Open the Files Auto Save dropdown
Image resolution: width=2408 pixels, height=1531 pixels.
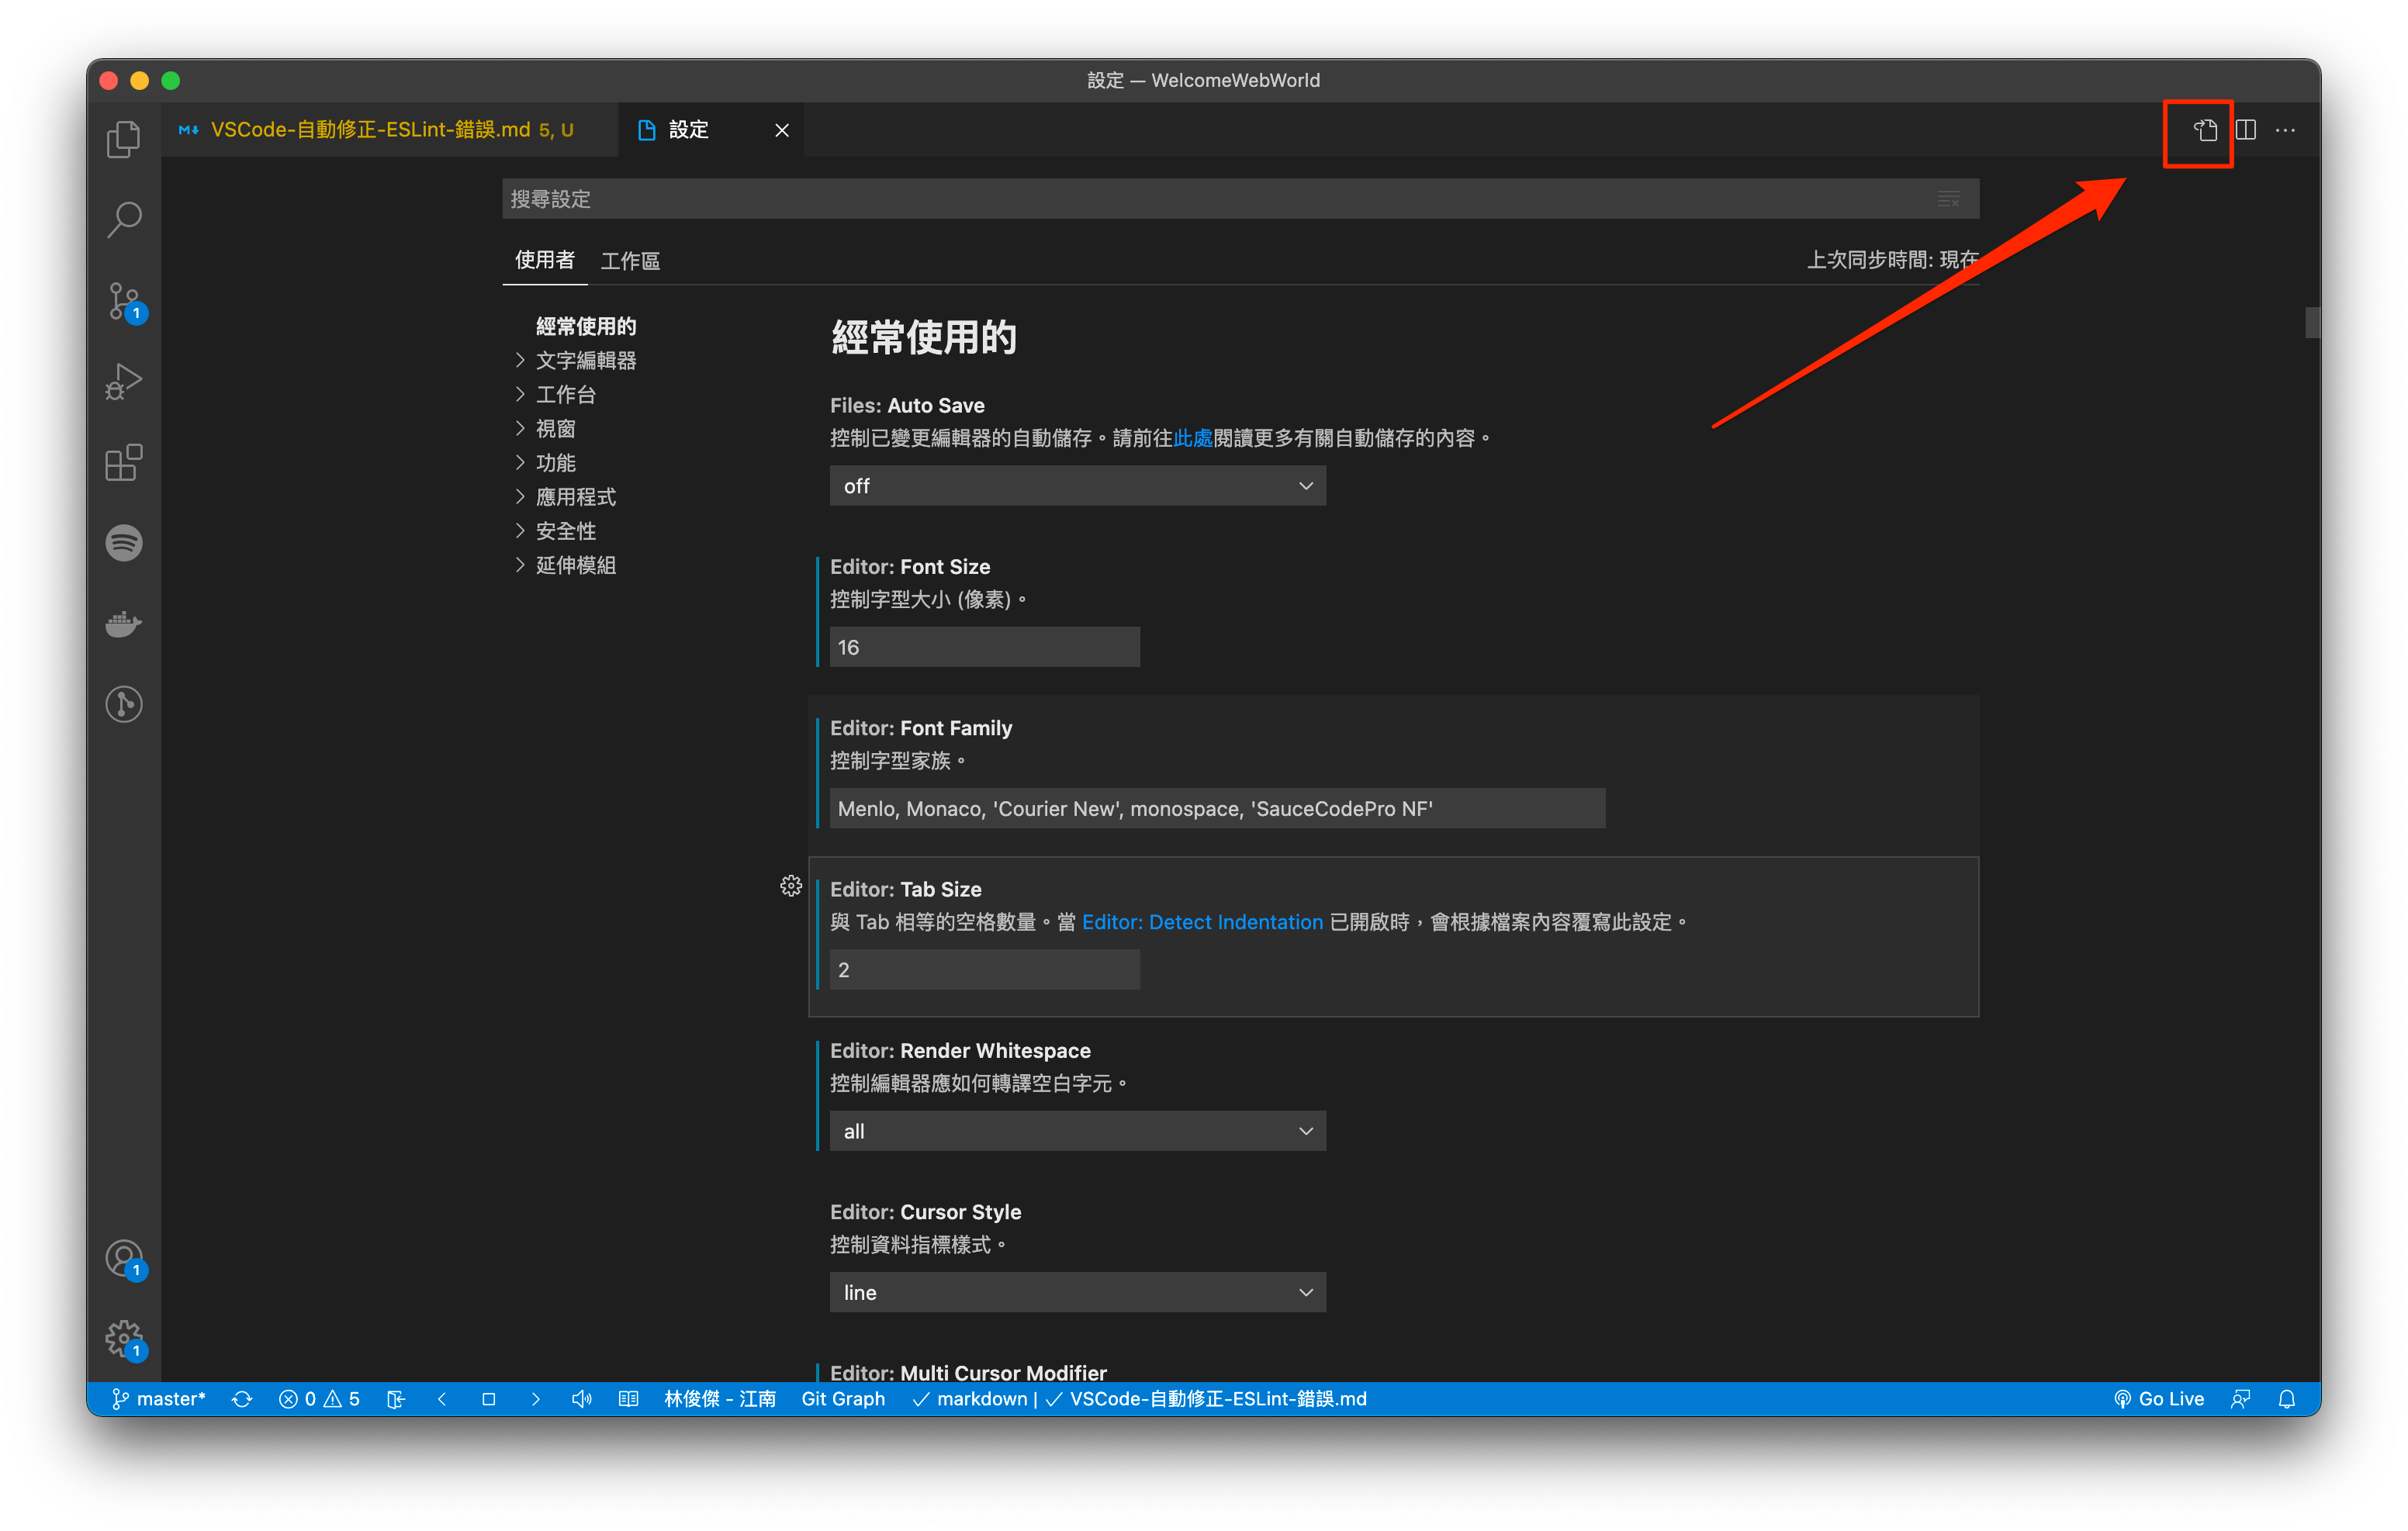[1078, 486]
